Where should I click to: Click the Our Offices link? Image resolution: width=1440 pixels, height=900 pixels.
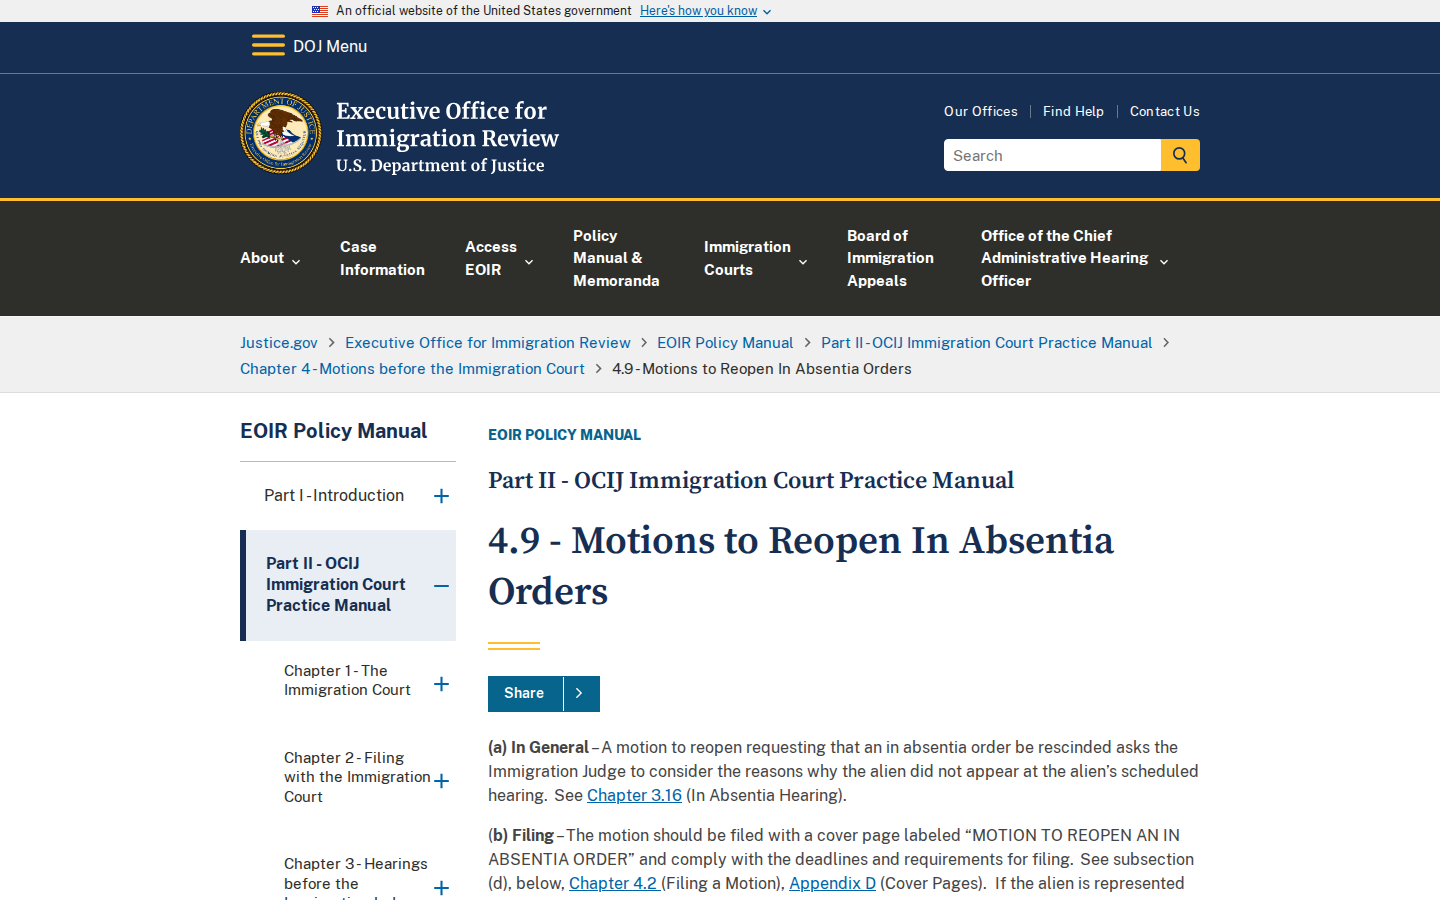tap(980, 111)
